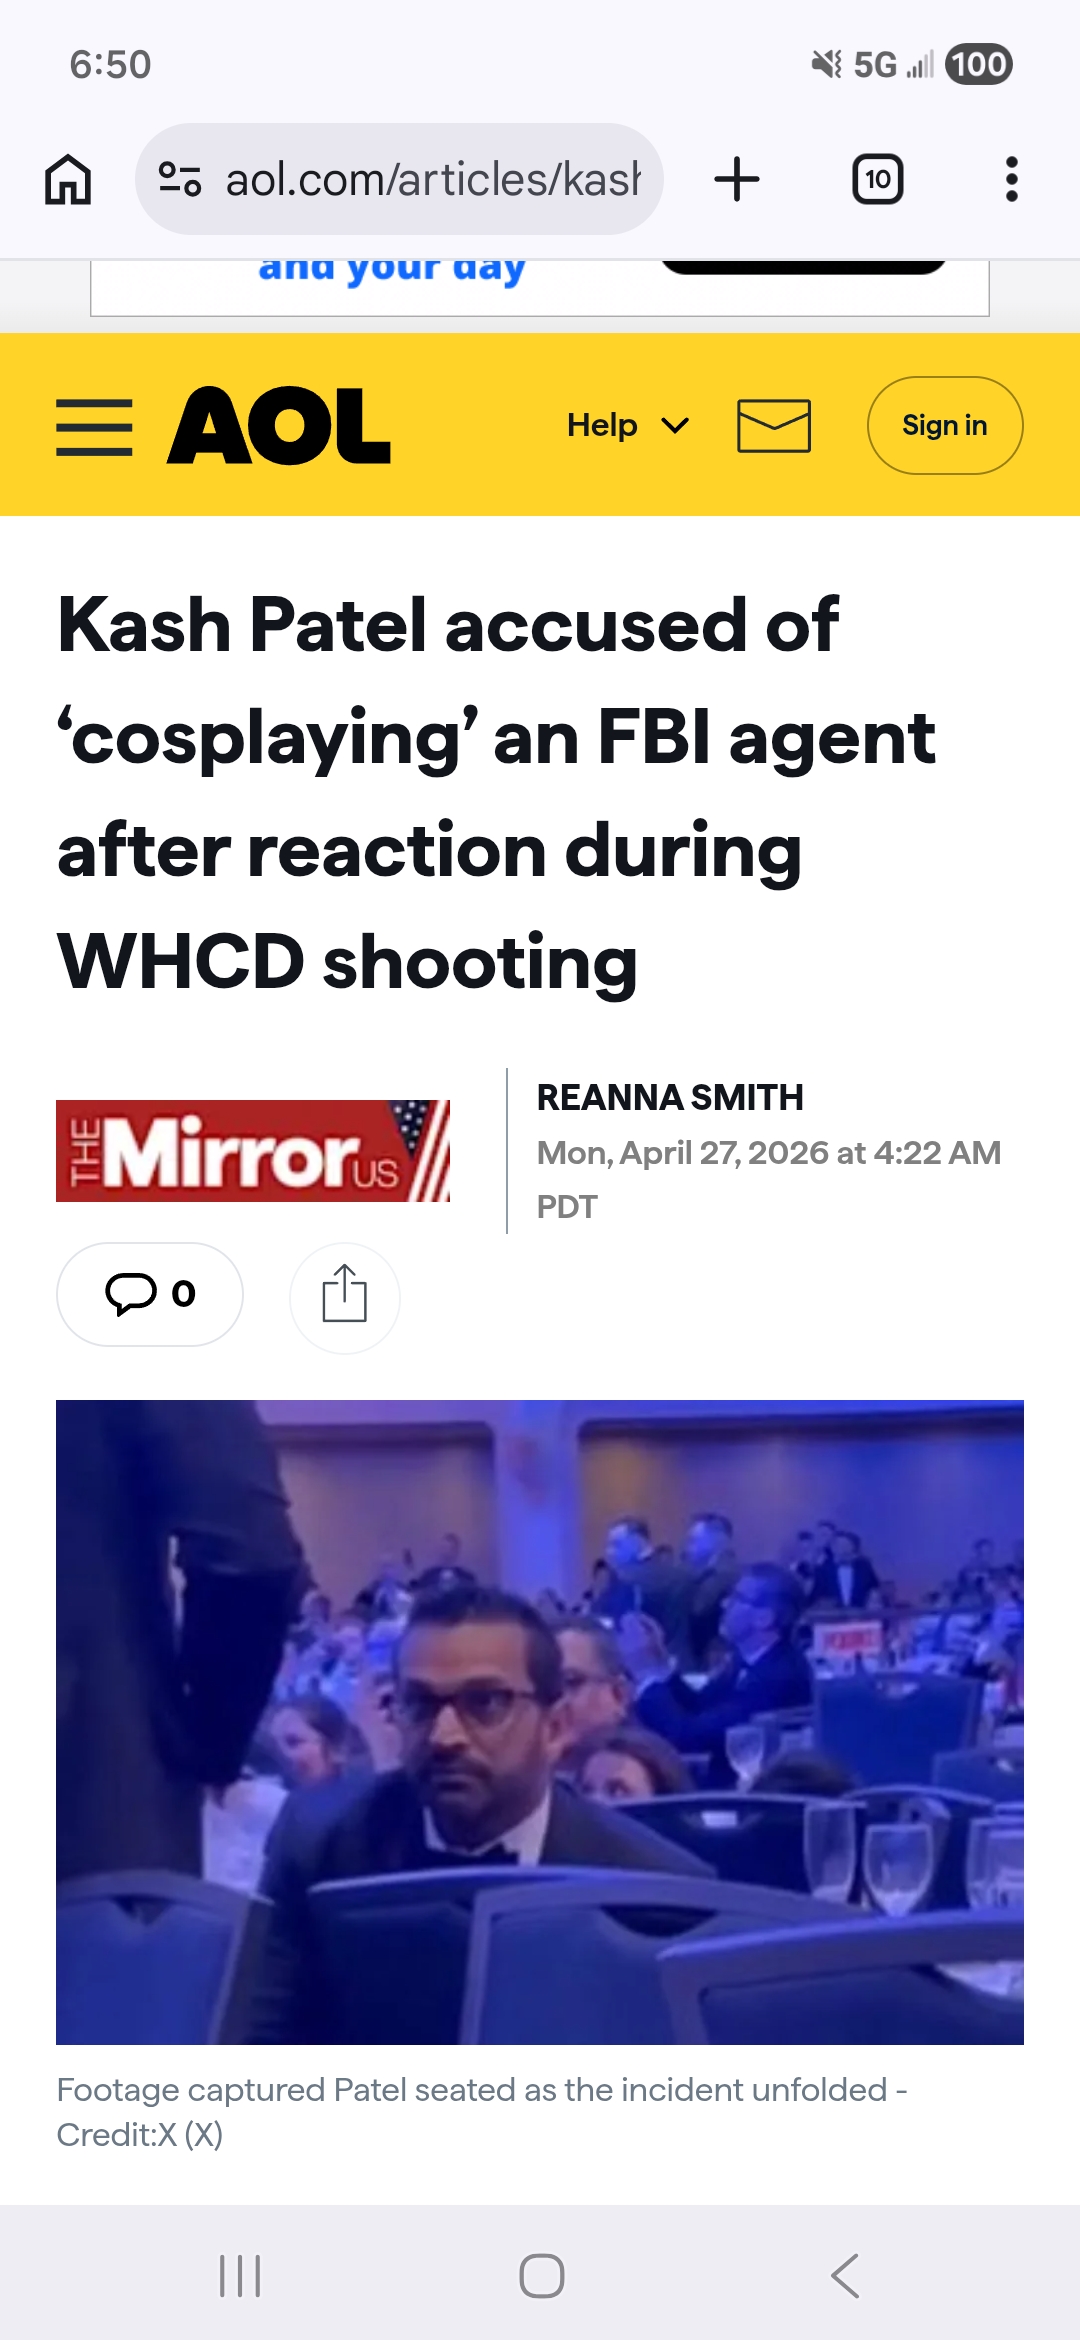The width and height of the screenshot is (1080, 2340).
Task: Tap Android recent apps button
Action: pos(240,2276)
